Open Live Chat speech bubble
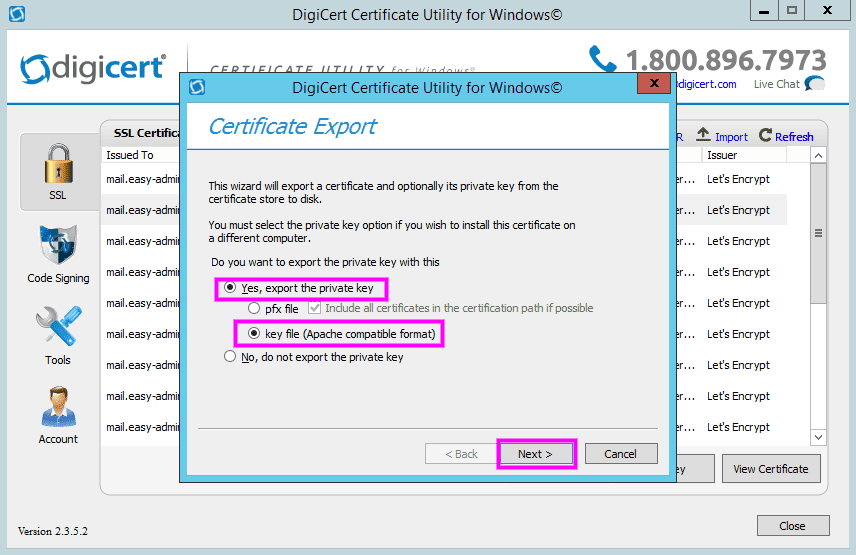Image resolution: width=856 pixels, height=555 pixels. click(x=815, y=83)
